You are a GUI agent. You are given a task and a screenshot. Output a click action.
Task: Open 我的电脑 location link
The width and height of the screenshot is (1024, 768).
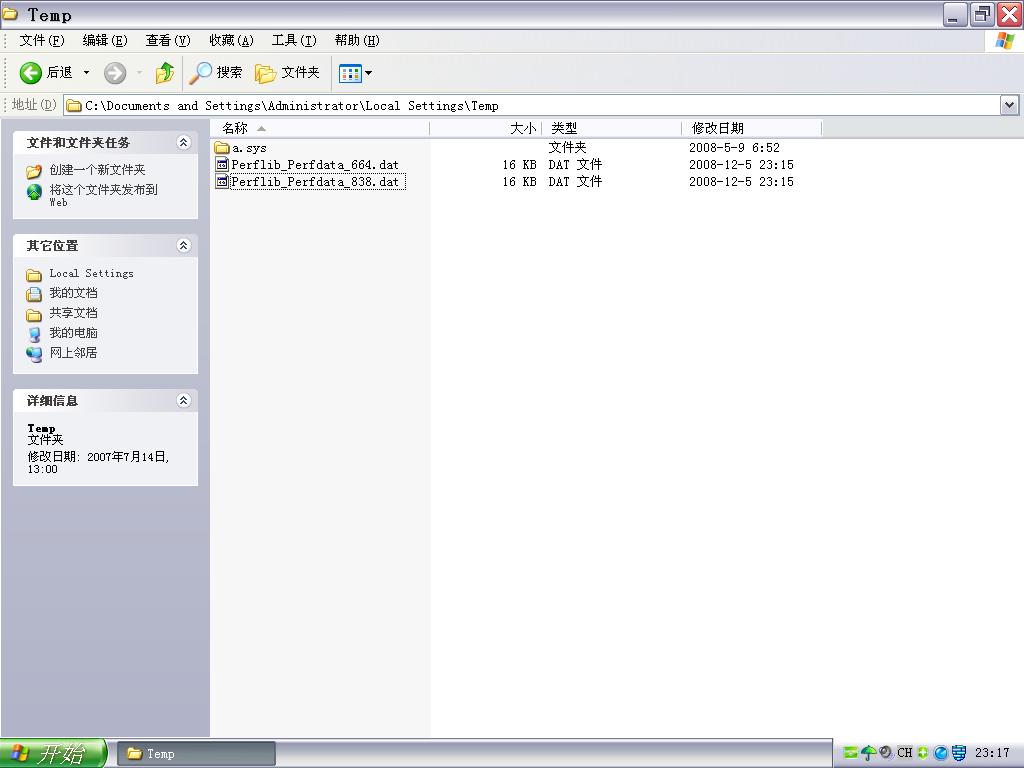pyautogui.click(x=73, y=333)
